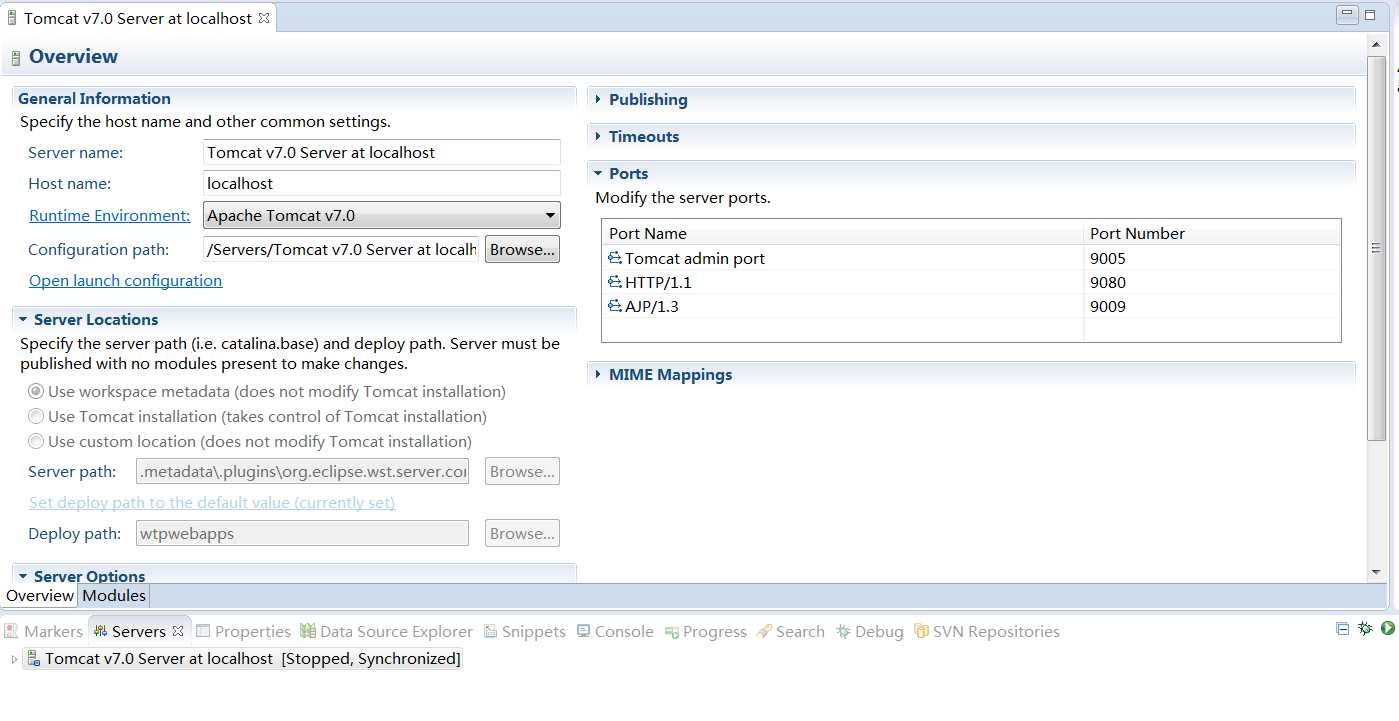Select the AJP/1.3 port name
The image size is (1399, 721).
pyautogui.click(x=652, y=306)
